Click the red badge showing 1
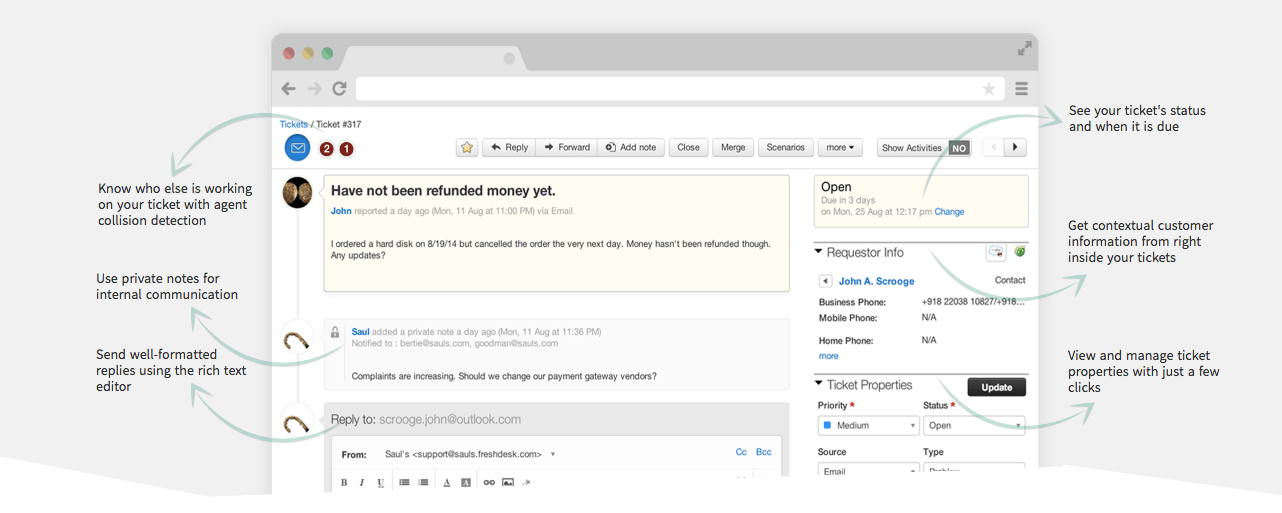The image size is (1282, 513). [x=346, y=149]
